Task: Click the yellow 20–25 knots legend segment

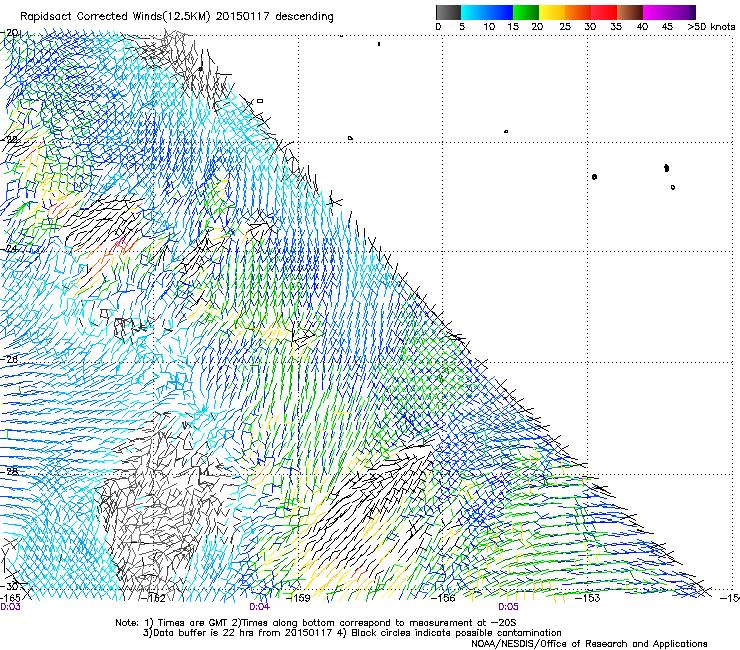Action: point(552,12)
